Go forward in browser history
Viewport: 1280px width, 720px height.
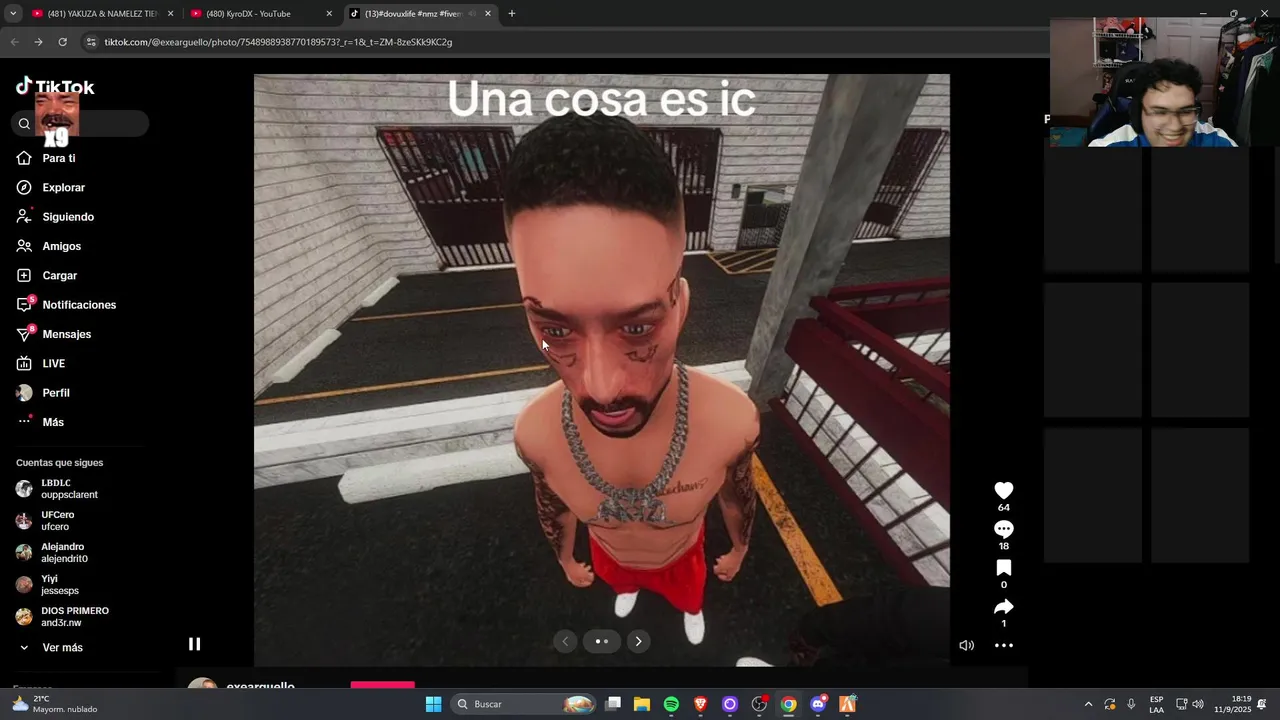38,42
